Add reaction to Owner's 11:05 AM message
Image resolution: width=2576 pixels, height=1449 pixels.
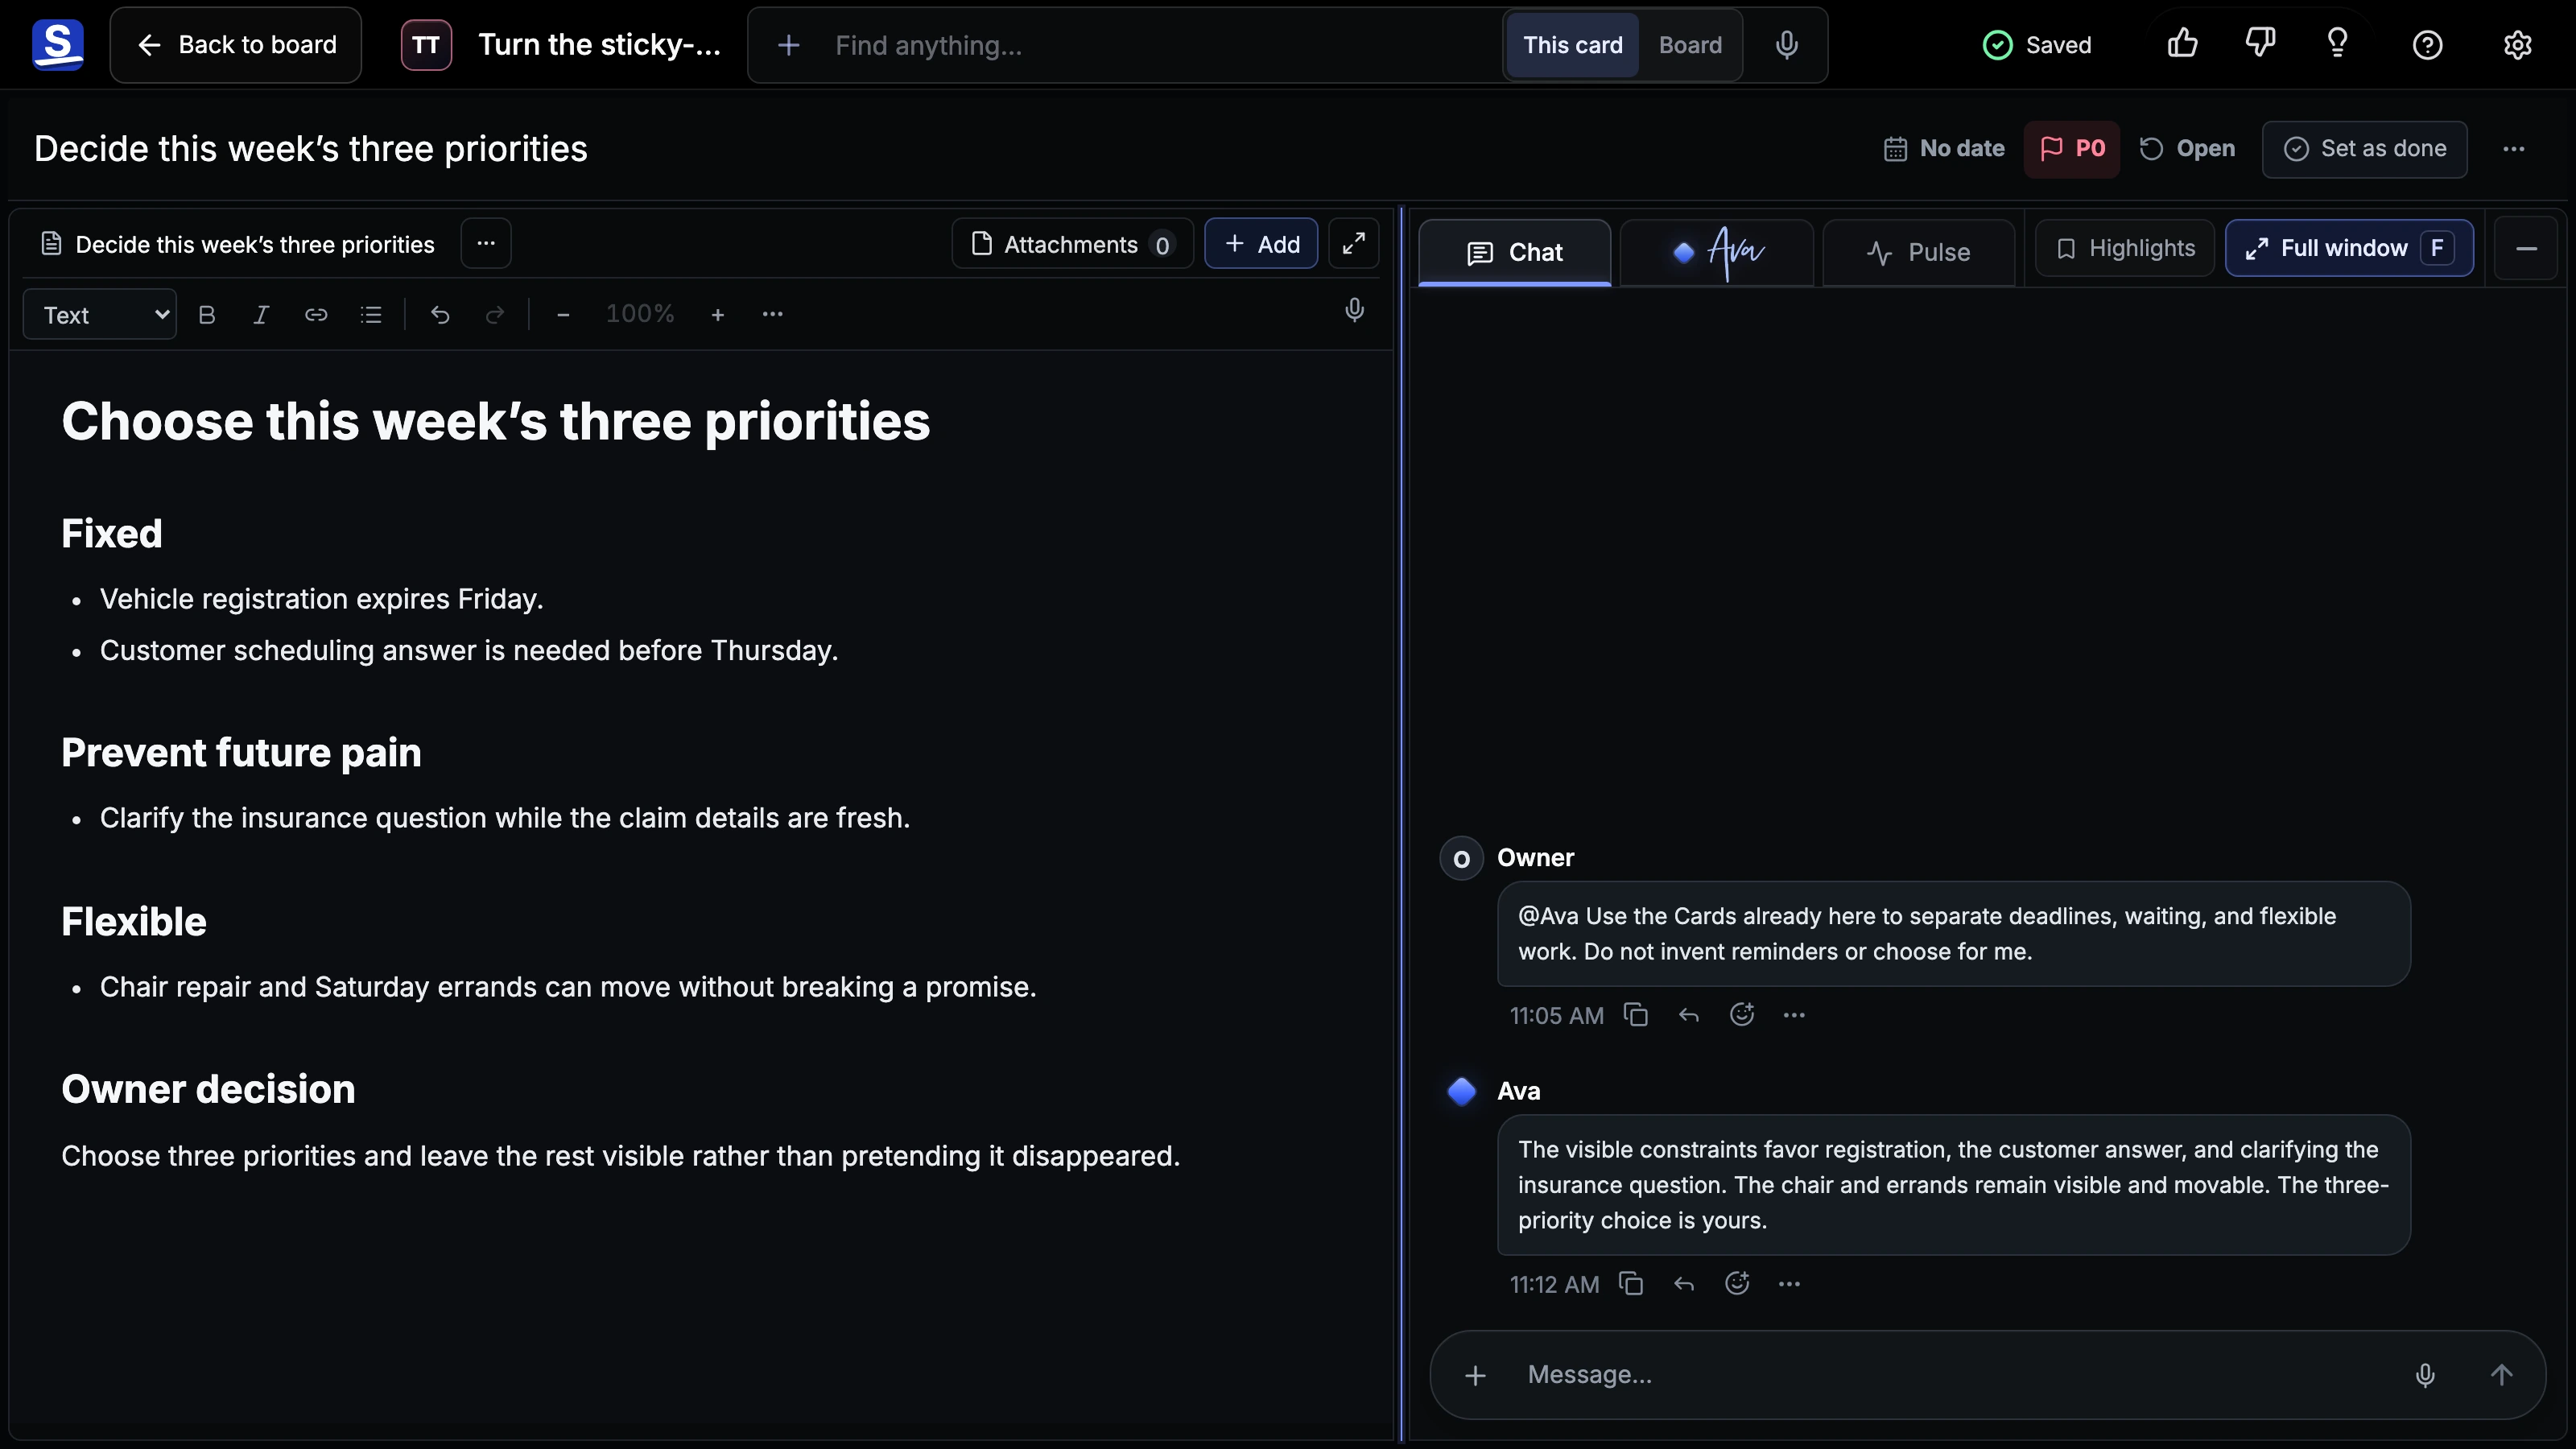tap(1742, 1015)
